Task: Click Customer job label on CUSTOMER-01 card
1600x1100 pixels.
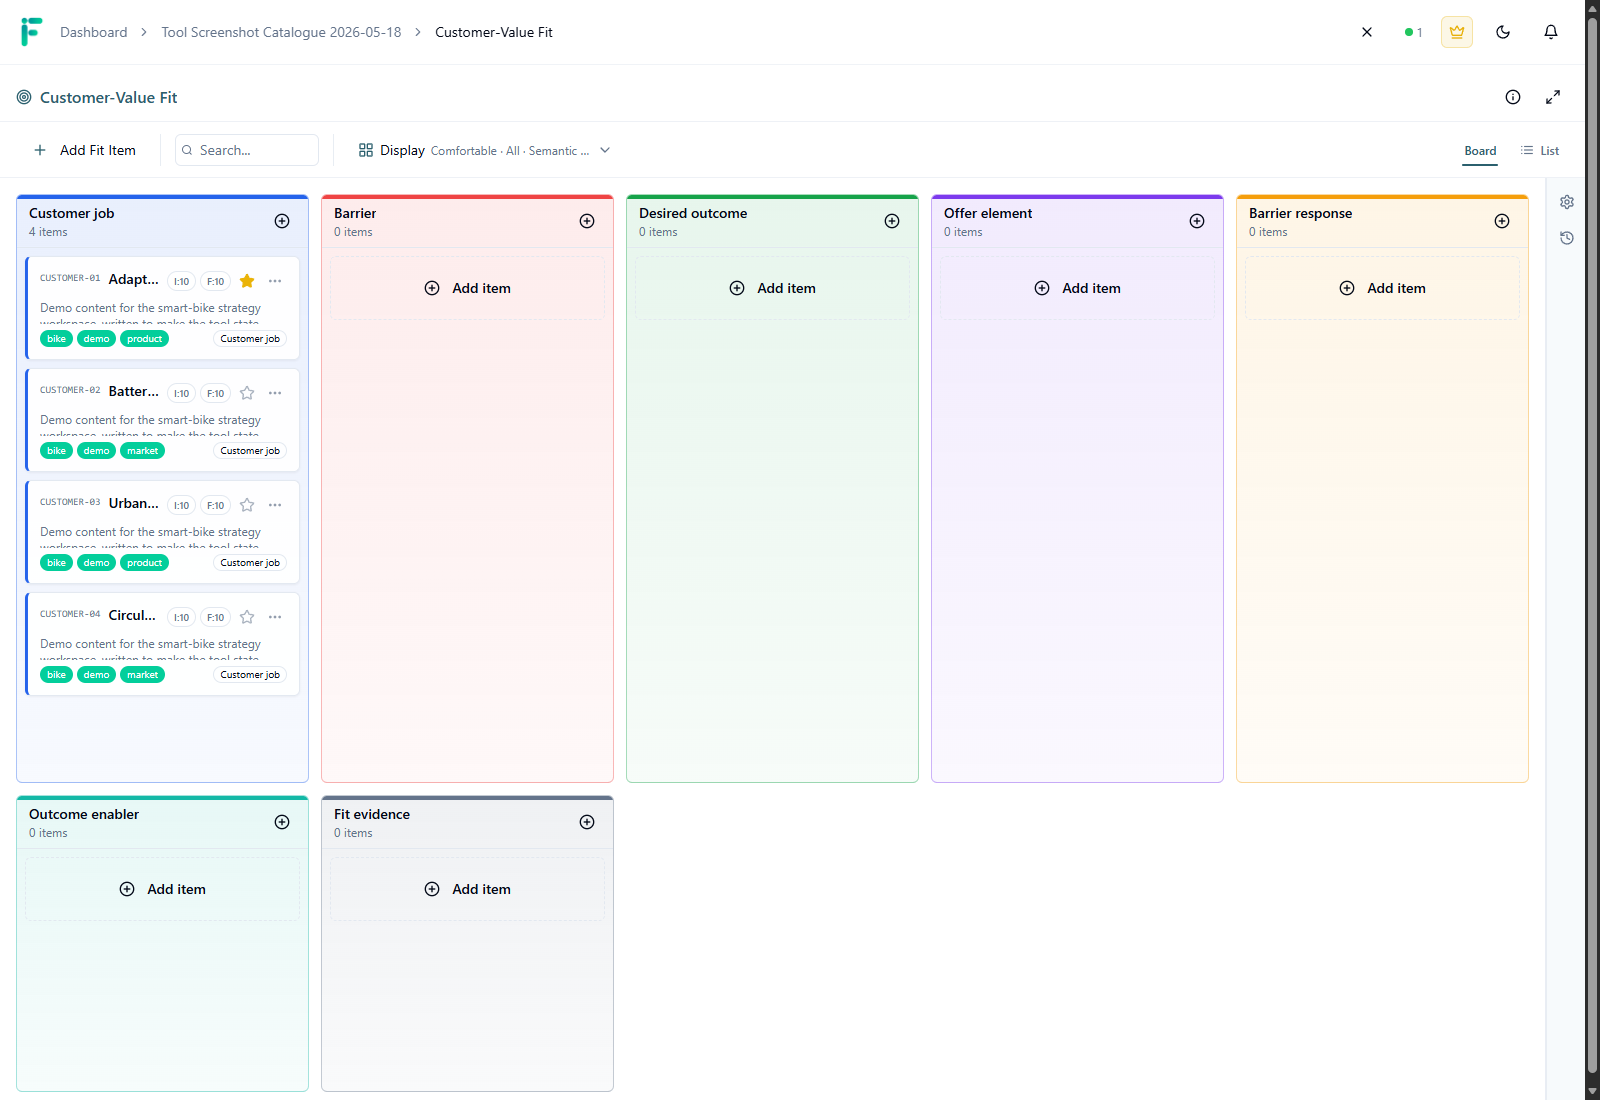Action: (250, 339)
